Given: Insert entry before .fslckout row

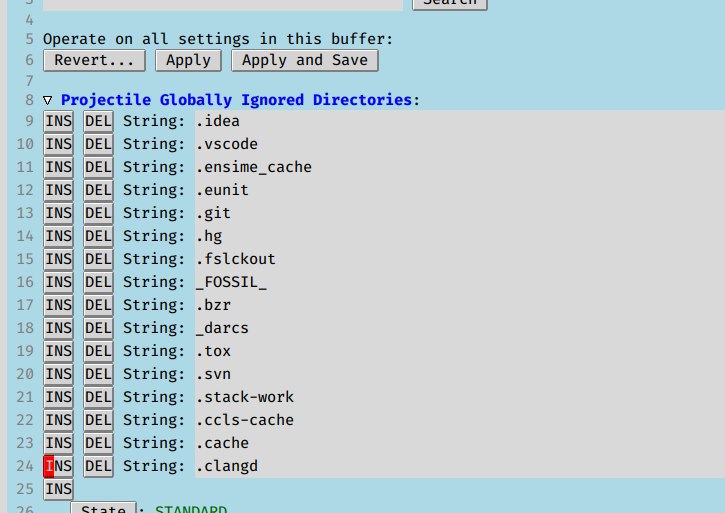Looking at the screenshot, I should (x=58, y=260).
